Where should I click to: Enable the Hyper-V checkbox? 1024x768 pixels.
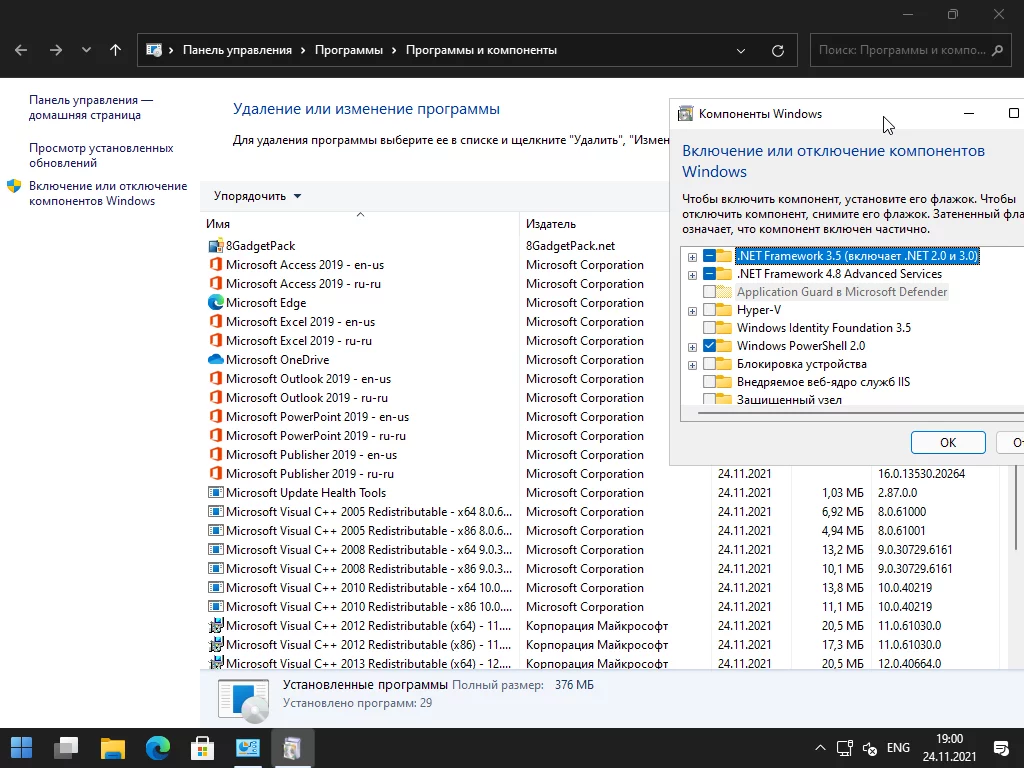(709, 310)
